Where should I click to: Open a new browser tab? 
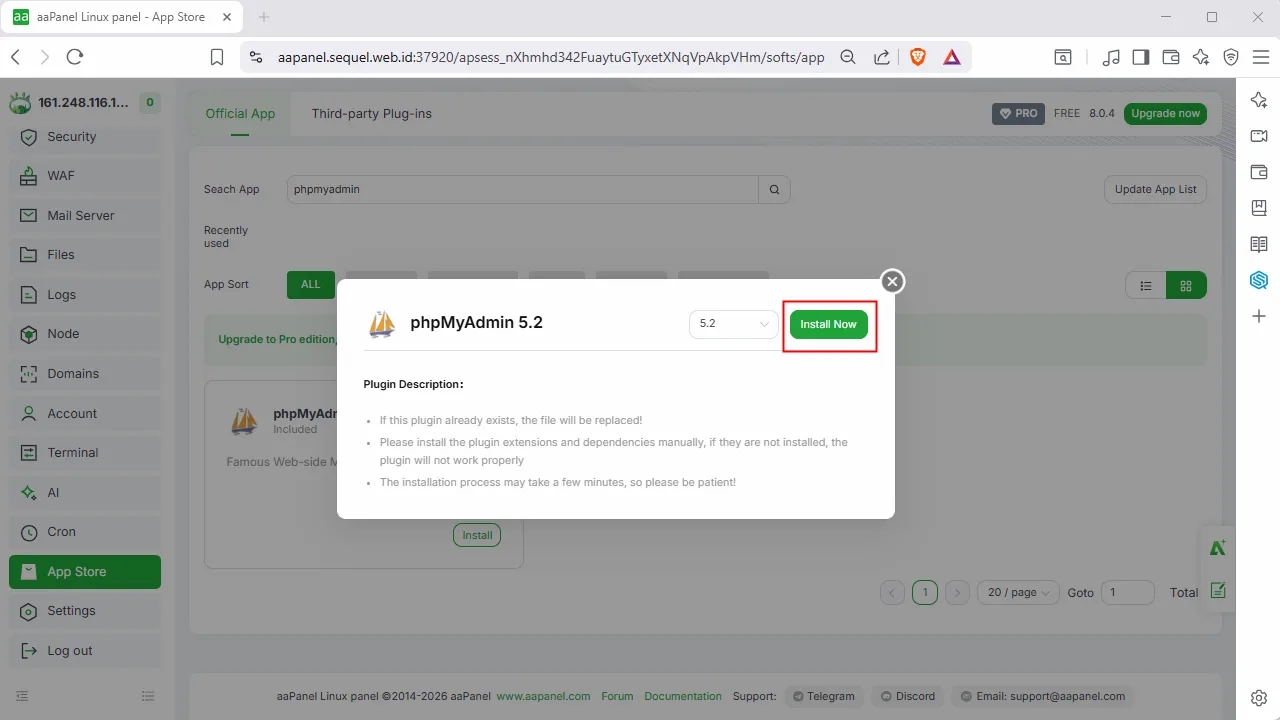coord(264,17)
